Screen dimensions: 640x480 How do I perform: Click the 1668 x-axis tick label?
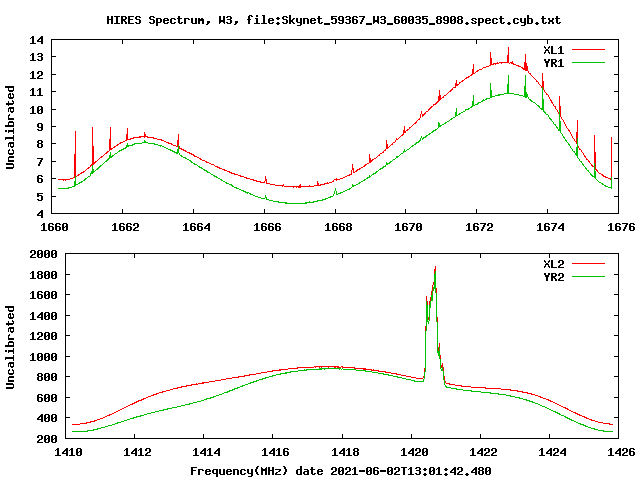pyautogui.click(x=338, y=227)
